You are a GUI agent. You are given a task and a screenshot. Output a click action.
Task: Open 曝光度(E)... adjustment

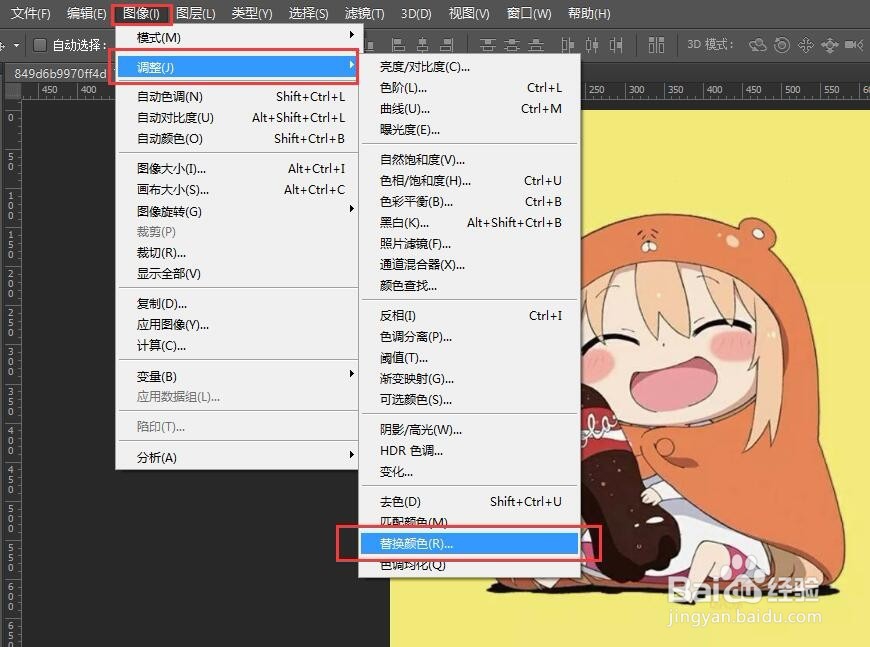[469, 130]
